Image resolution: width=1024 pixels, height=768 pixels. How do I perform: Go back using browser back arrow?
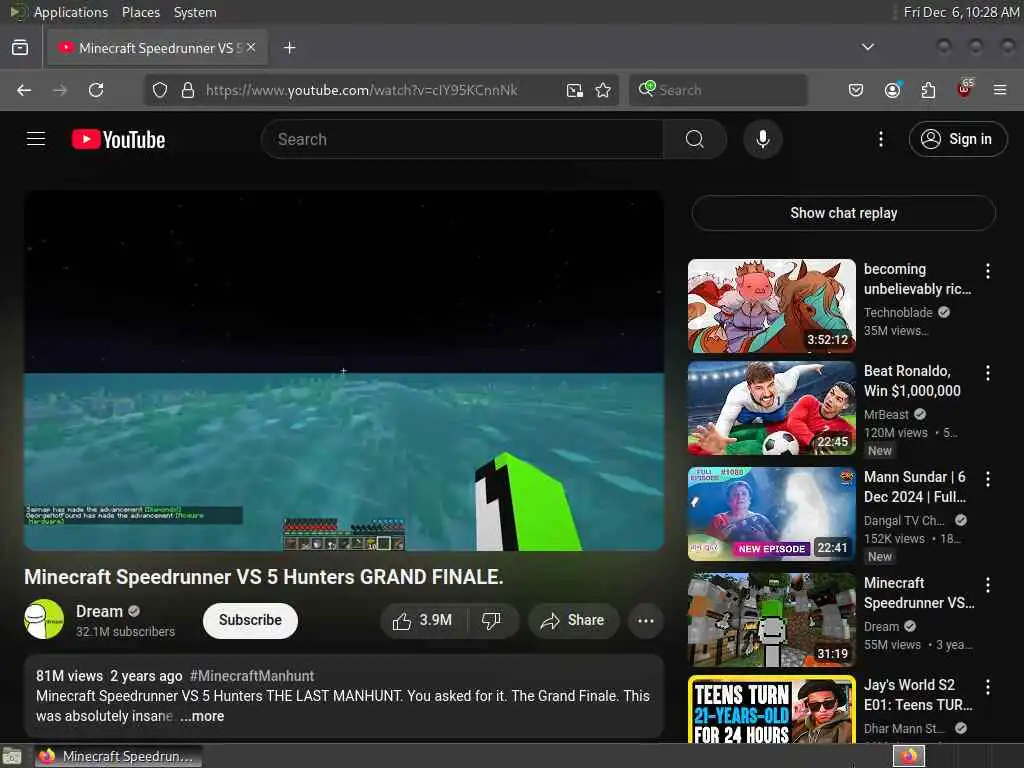(24, 90)
